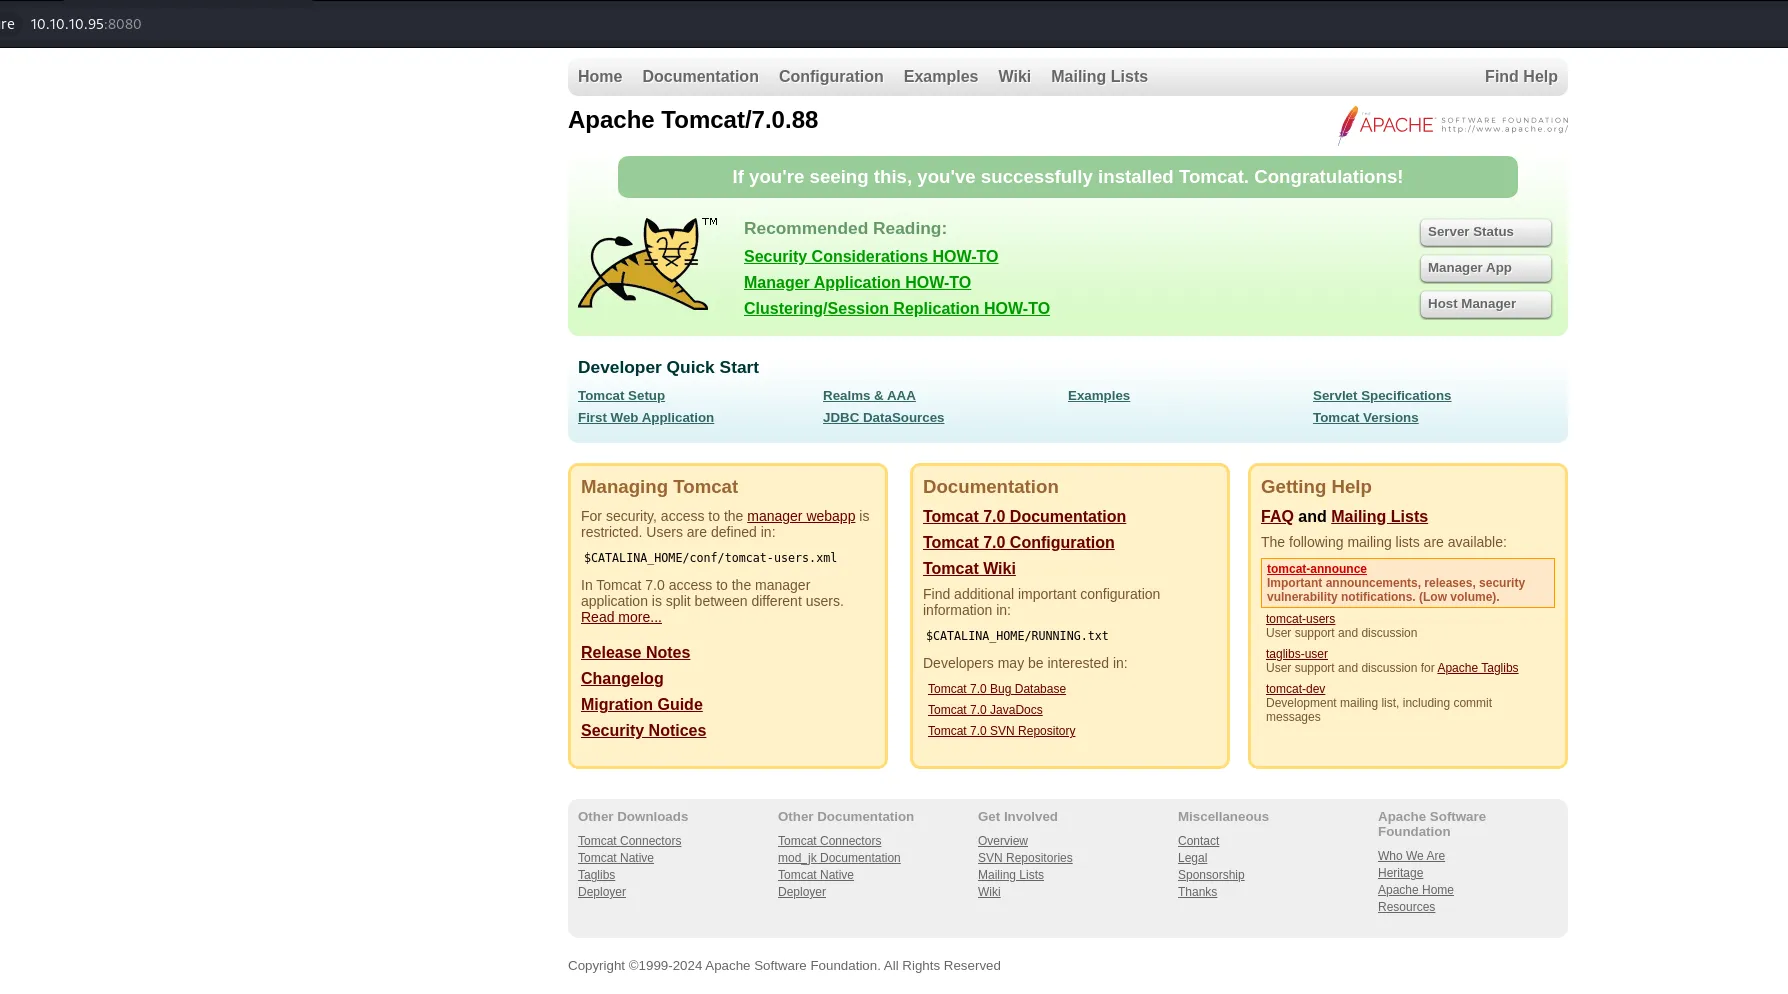This screenshot has height=994, width=1788.
Task: Open the Release Notes link
Action: [635, 653]
